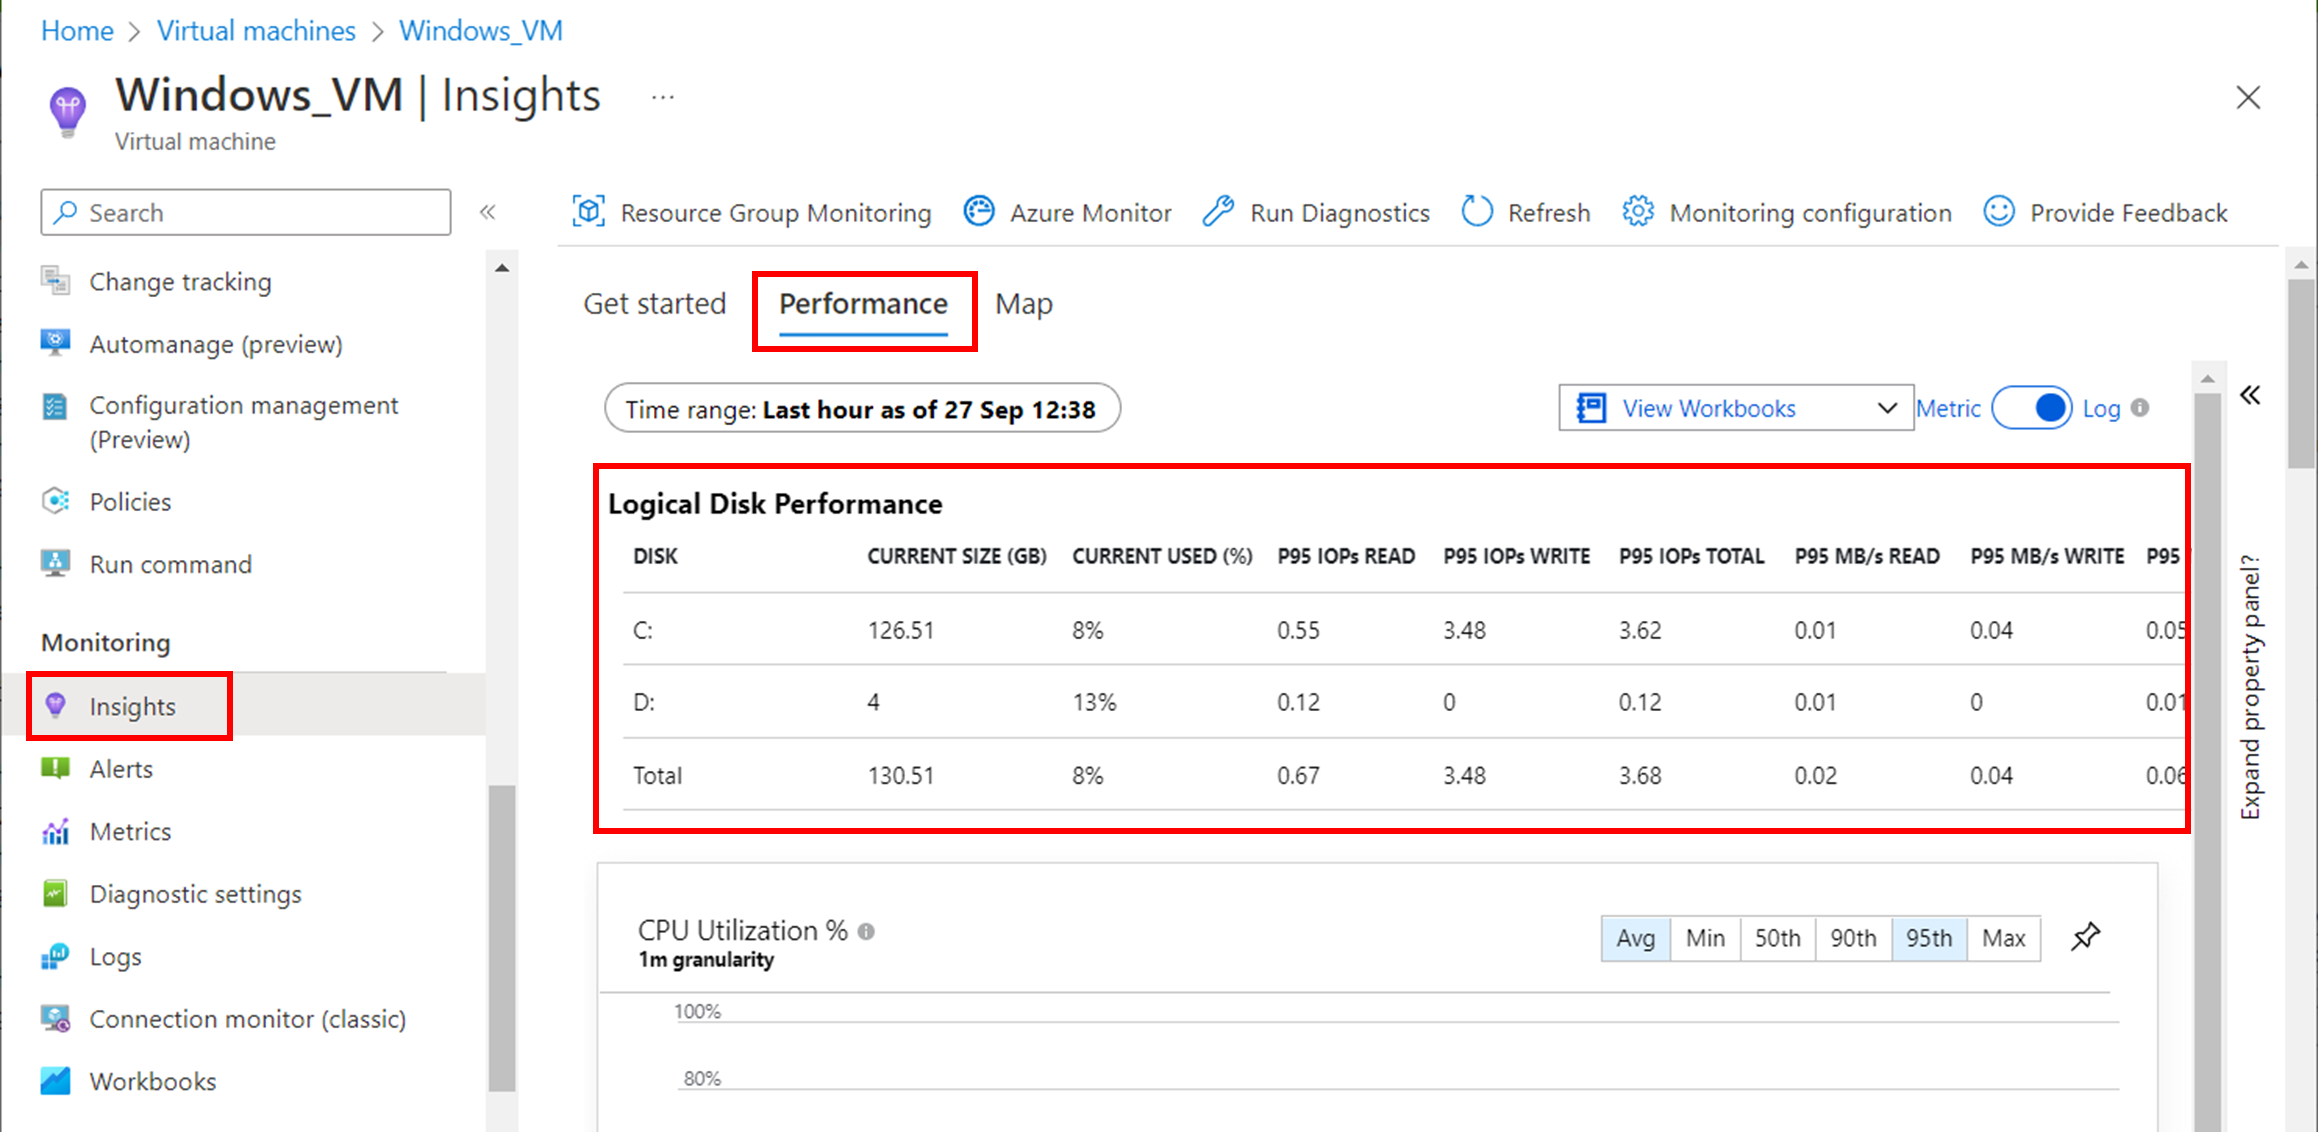Open Metrics in the sidebar

point(130,831)
